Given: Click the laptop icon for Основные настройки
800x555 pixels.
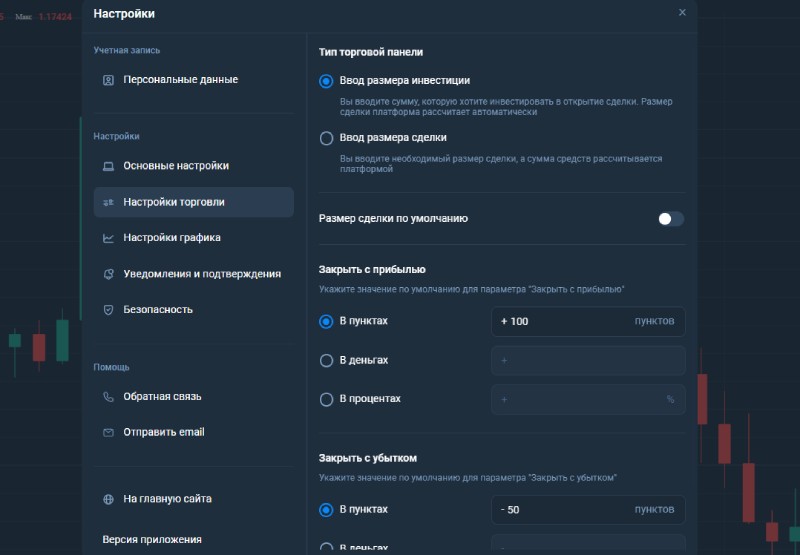Looking at the screenshot, I should point(108,166).
